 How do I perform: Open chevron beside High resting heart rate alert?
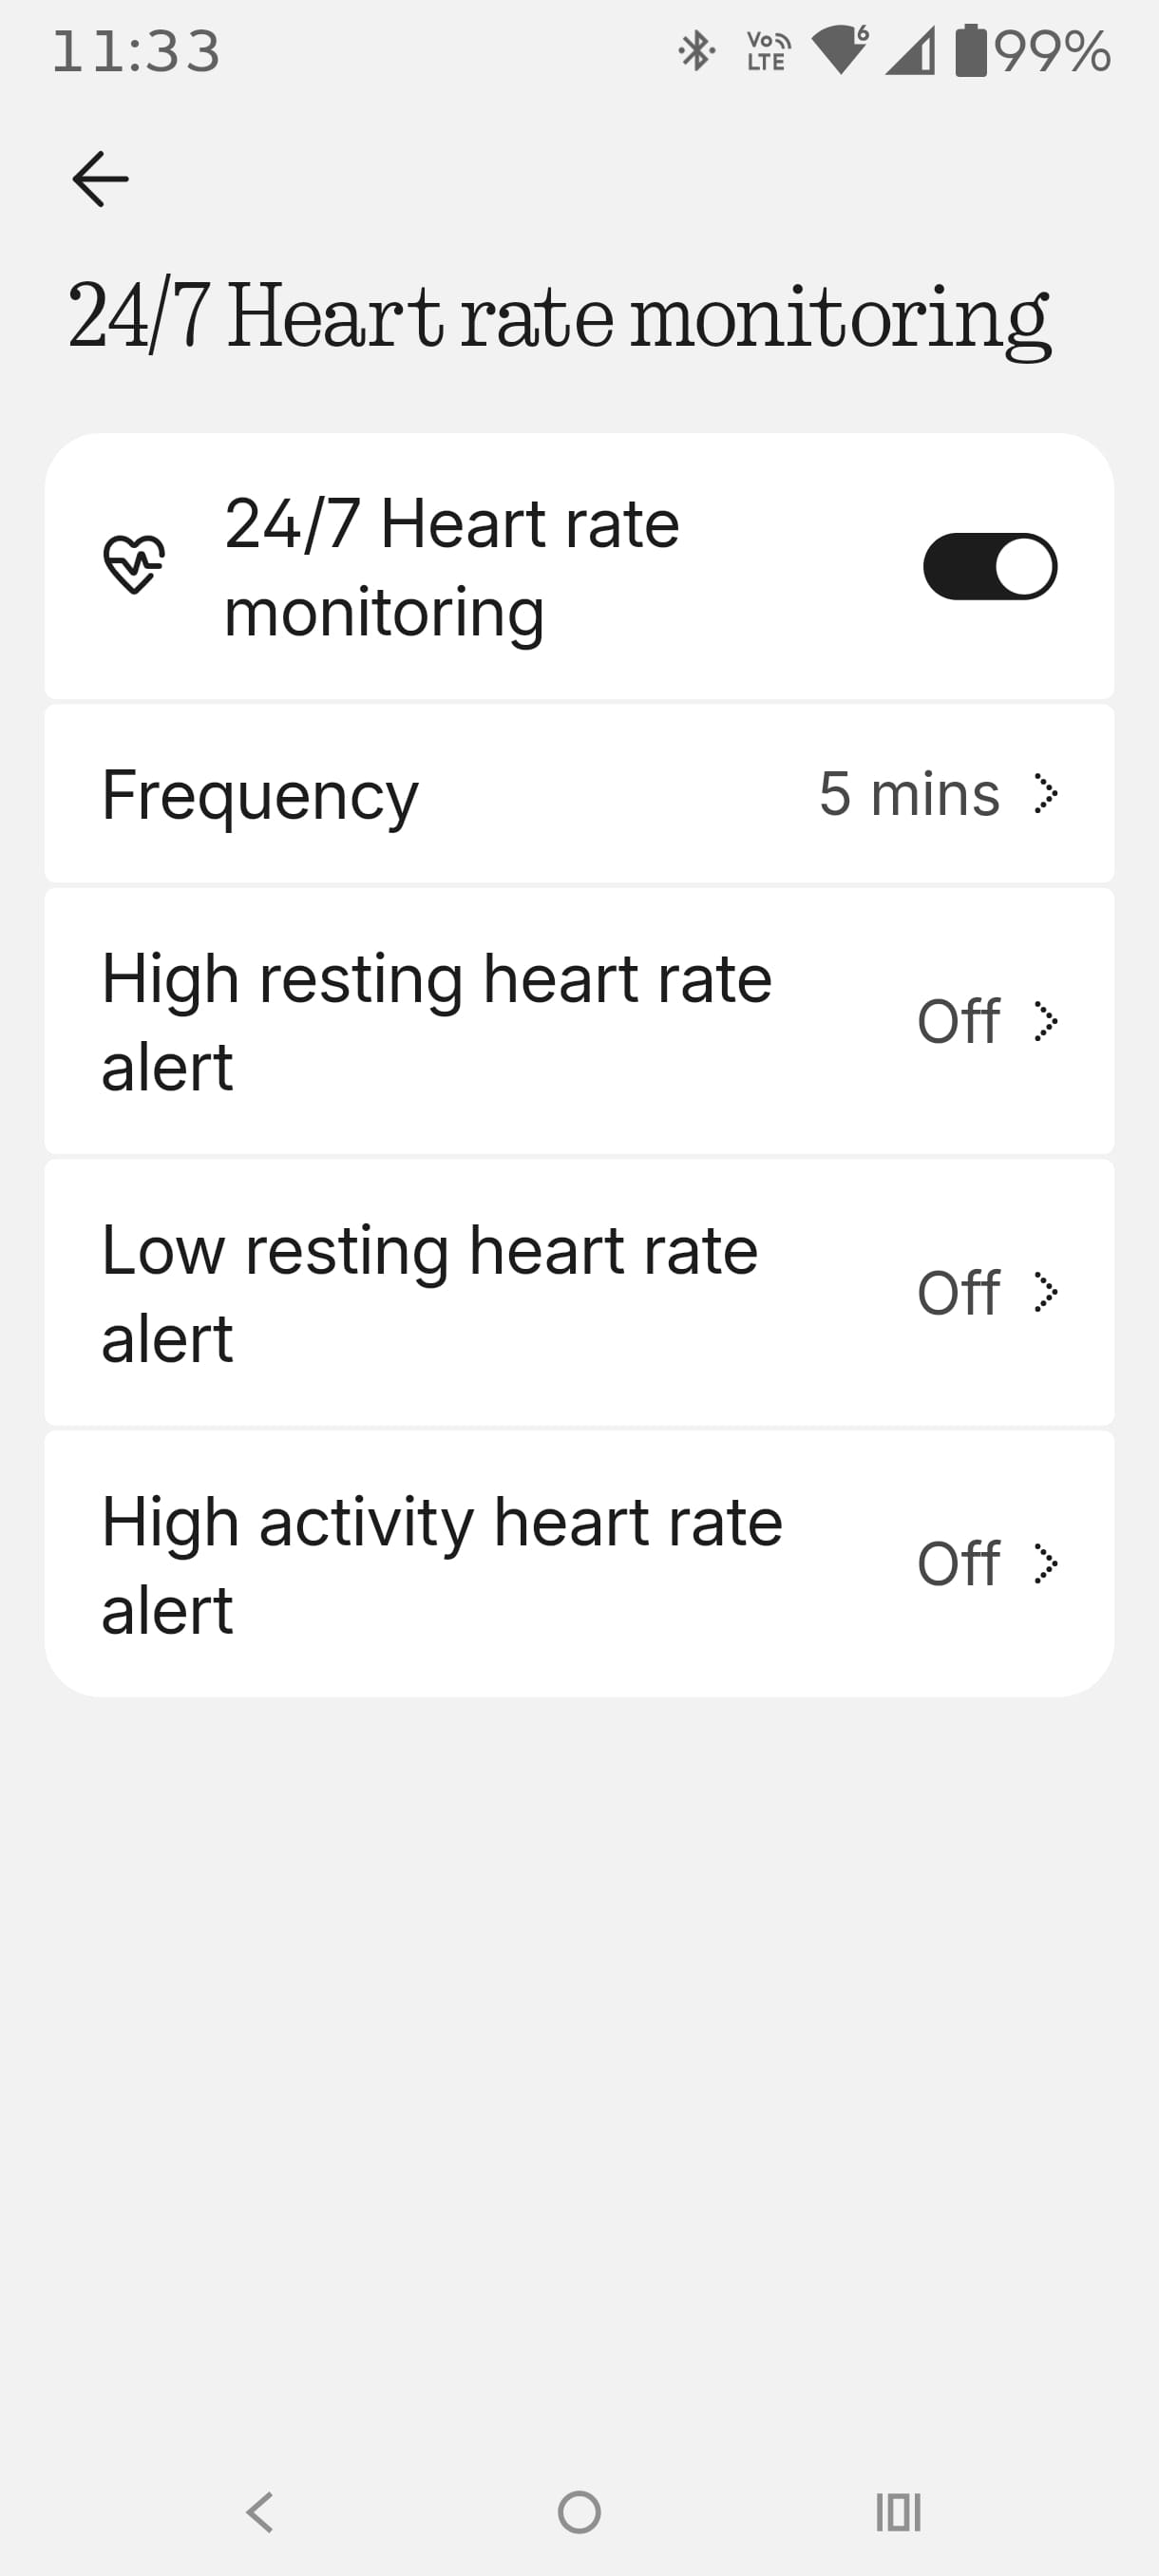(1045, 1021)
